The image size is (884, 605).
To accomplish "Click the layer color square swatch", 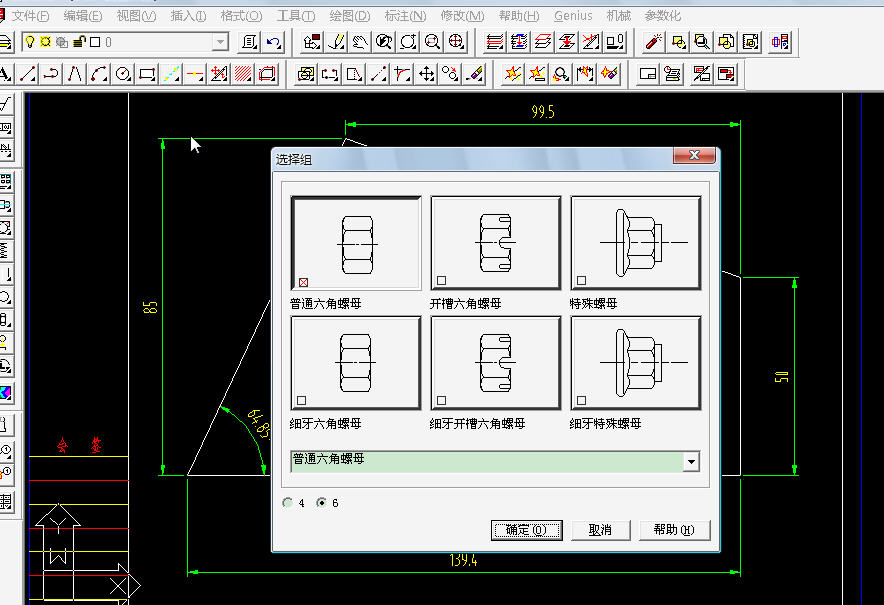I will 95,42.
